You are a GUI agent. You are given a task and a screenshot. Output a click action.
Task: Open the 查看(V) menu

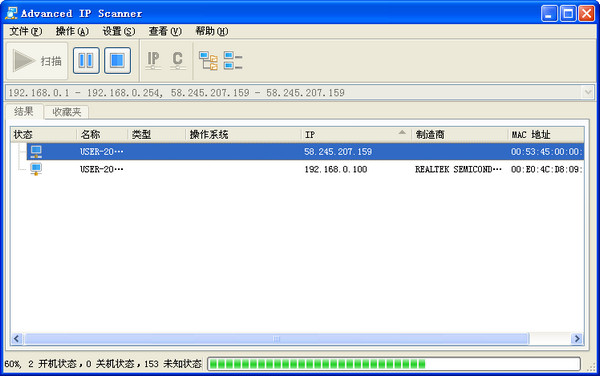coord(165,31)
